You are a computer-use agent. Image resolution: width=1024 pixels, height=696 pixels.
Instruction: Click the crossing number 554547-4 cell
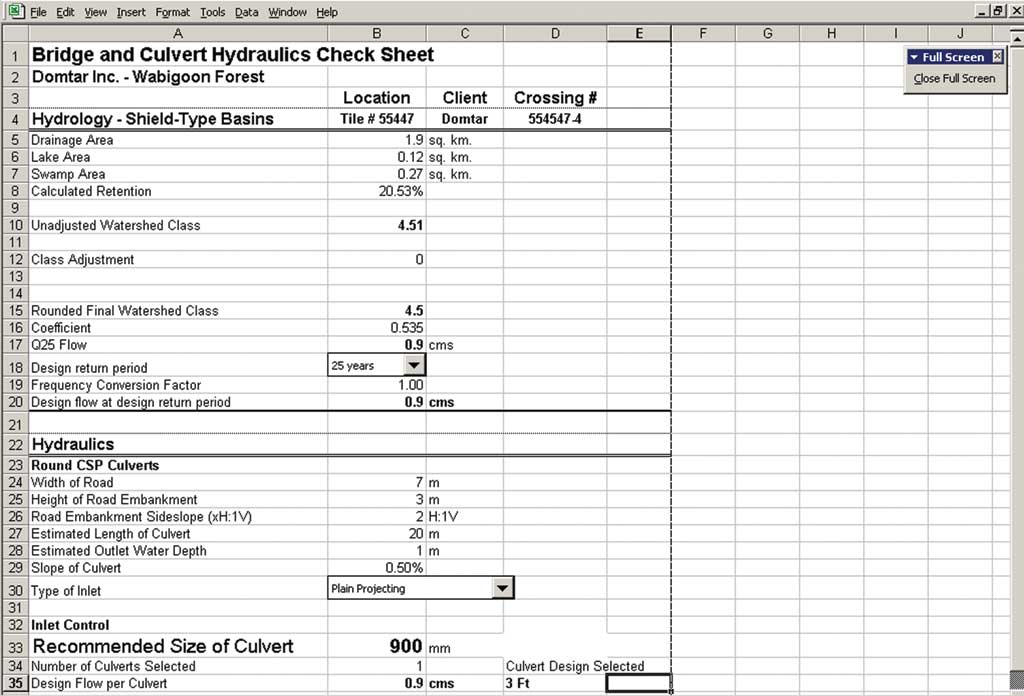click(554, 119)
